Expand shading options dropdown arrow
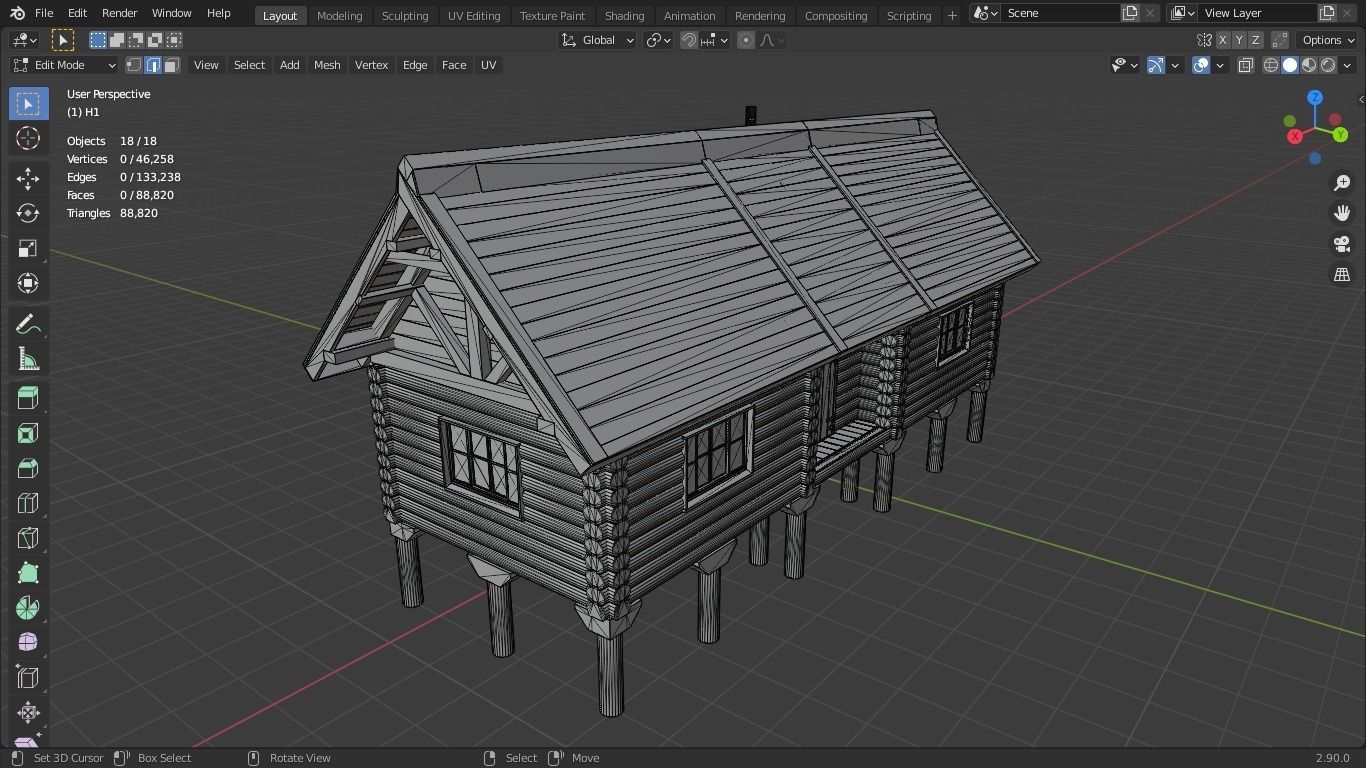This screenshot has width=1366, height=768. click(x=1347, y=65)
